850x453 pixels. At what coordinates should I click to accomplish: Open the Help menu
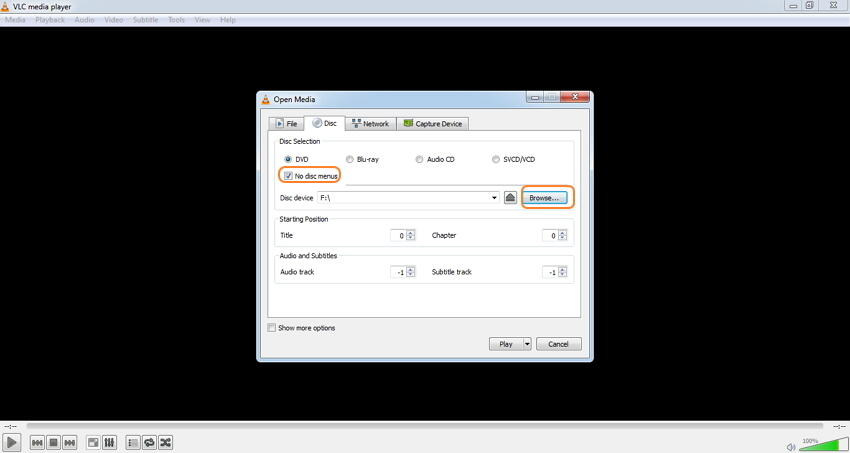pyautogui.click(x=228, y=20)
